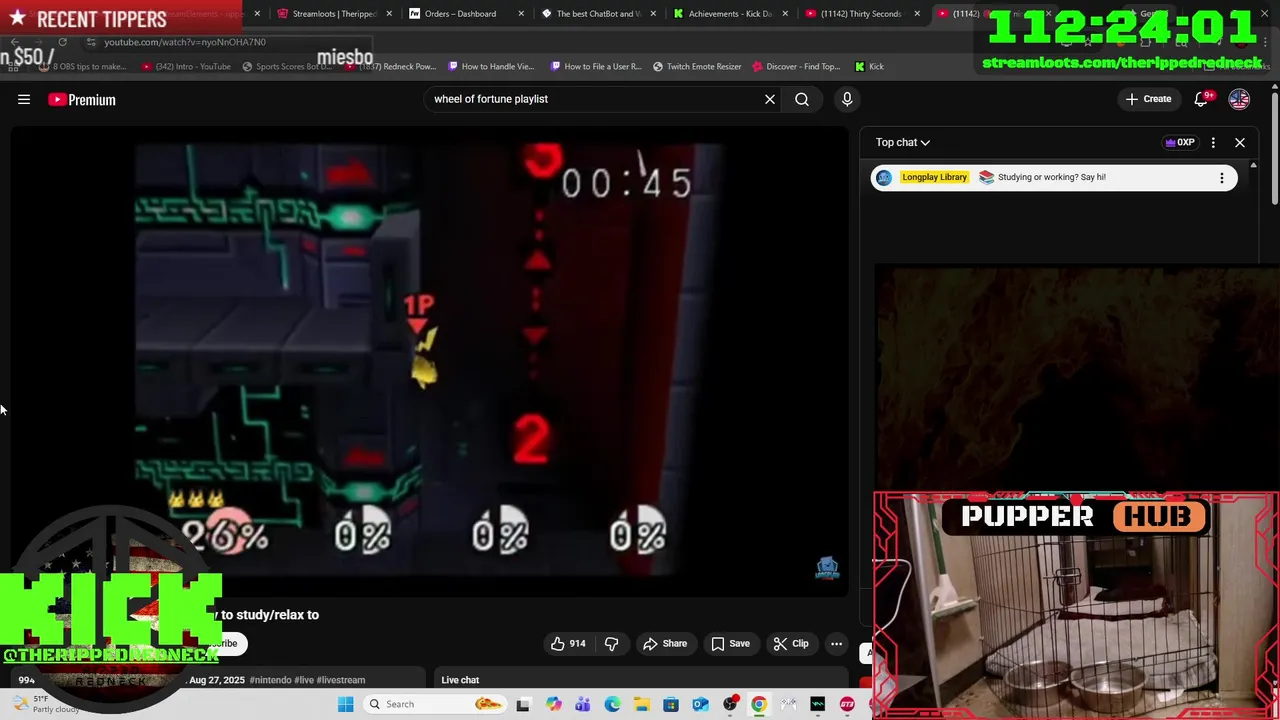Close the Streamloots tab
Viewport: 1280px width, 720px height.
(x=389, y=14)
